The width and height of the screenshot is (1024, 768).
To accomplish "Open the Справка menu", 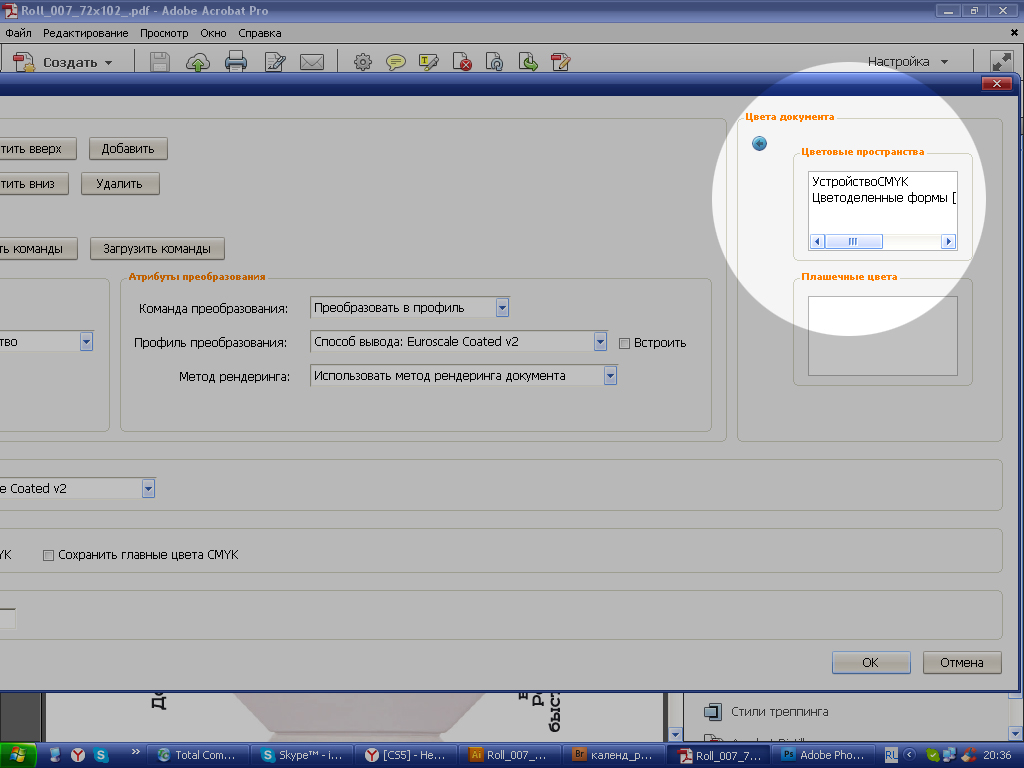I will coord(259,33).
